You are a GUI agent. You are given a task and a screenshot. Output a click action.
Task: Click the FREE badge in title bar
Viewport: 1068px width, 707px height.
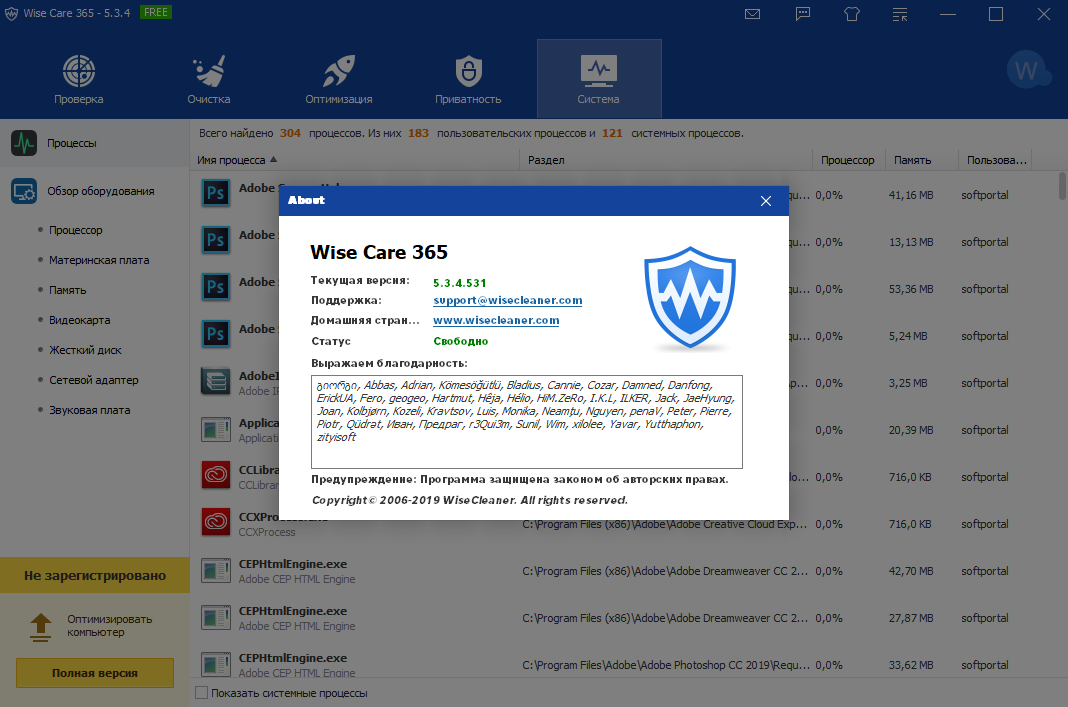click(x=155, y=12)
